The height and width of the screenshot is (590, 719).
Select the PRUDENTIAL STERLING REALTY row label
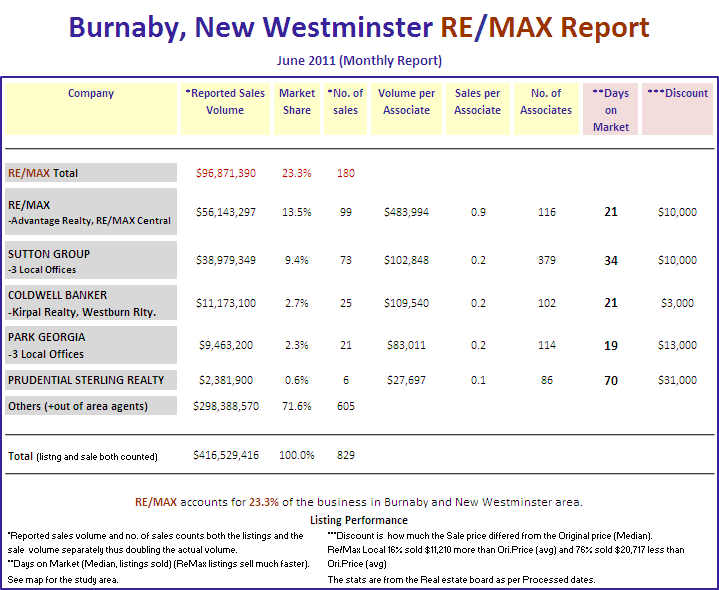91,380
